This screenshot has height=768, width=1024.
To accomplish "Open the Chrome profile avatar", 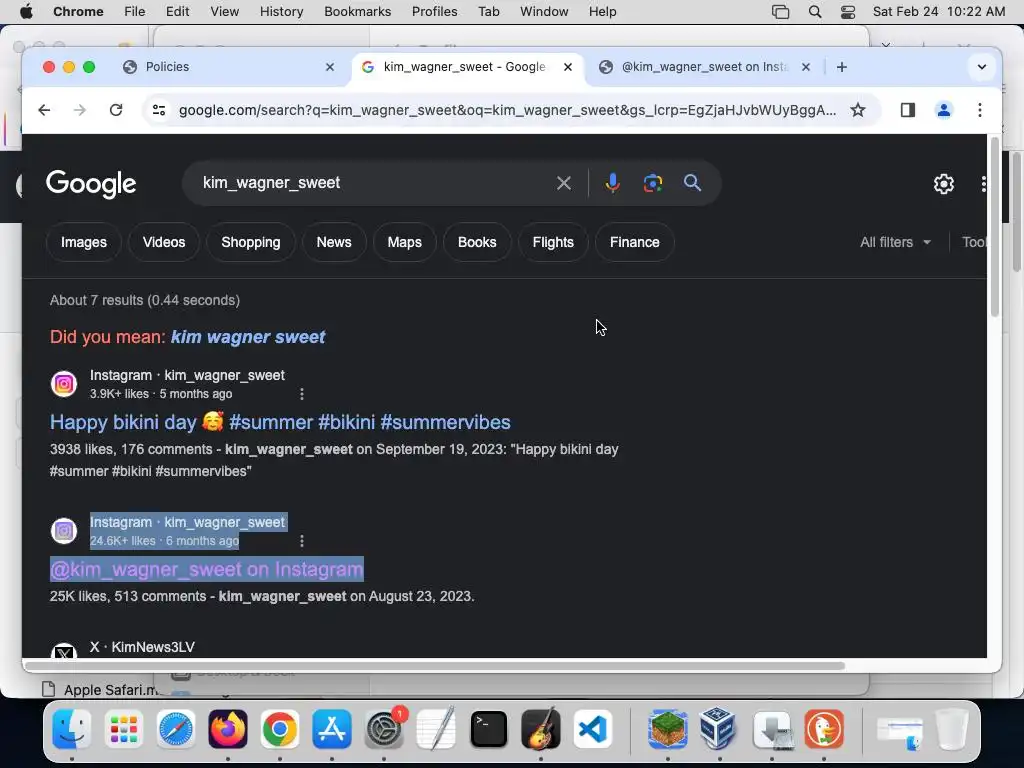I will (x=944, y=110).
